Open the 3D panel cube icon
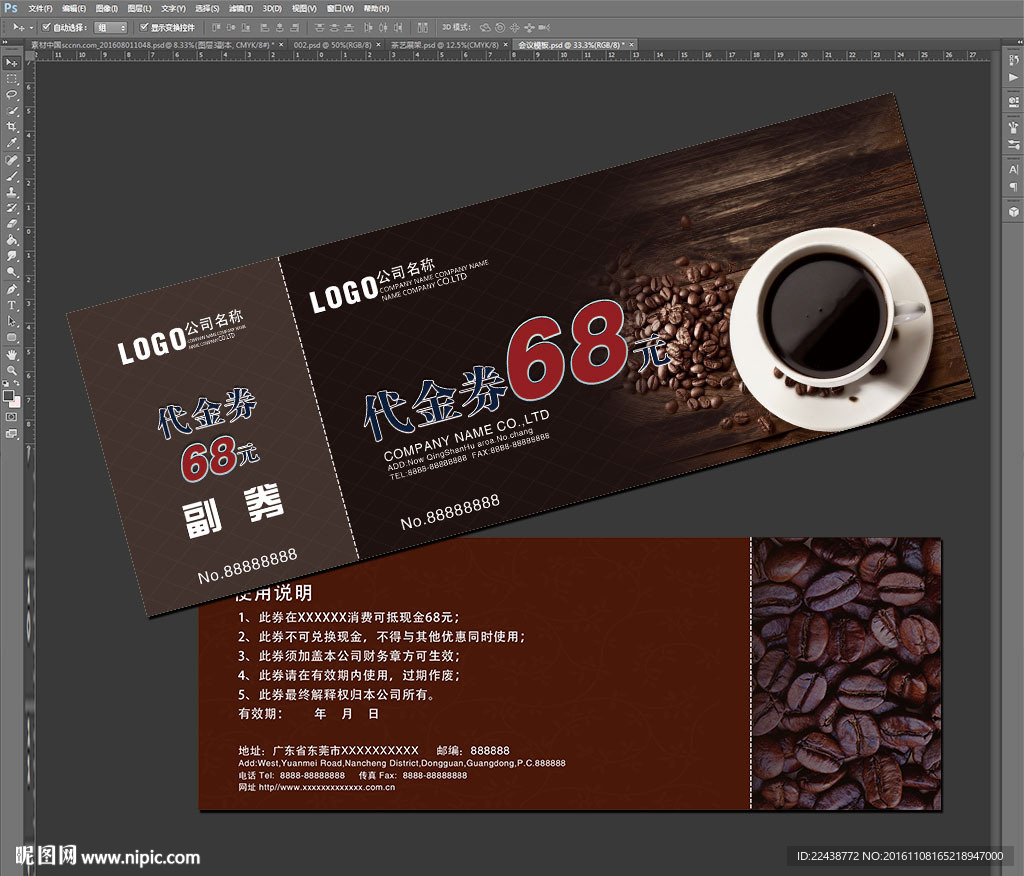The width and height of the screenshot is (1024, 876). [1014, 212]
